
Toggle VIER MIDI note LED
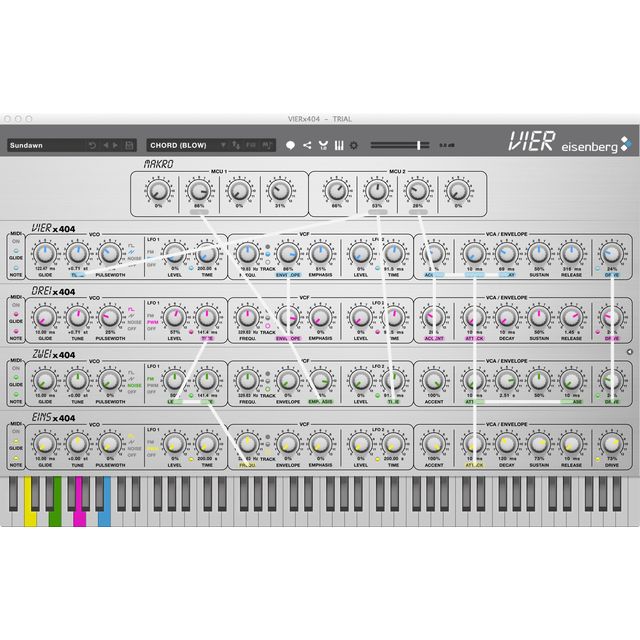click(x=16, y=269)
